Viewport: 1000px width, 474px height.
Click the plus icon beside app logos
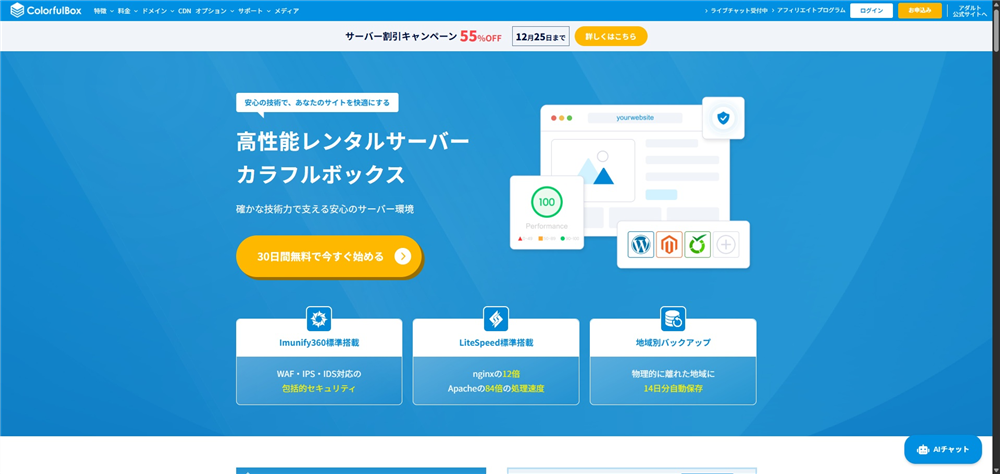pyautogui.click(x=726, y=244)
